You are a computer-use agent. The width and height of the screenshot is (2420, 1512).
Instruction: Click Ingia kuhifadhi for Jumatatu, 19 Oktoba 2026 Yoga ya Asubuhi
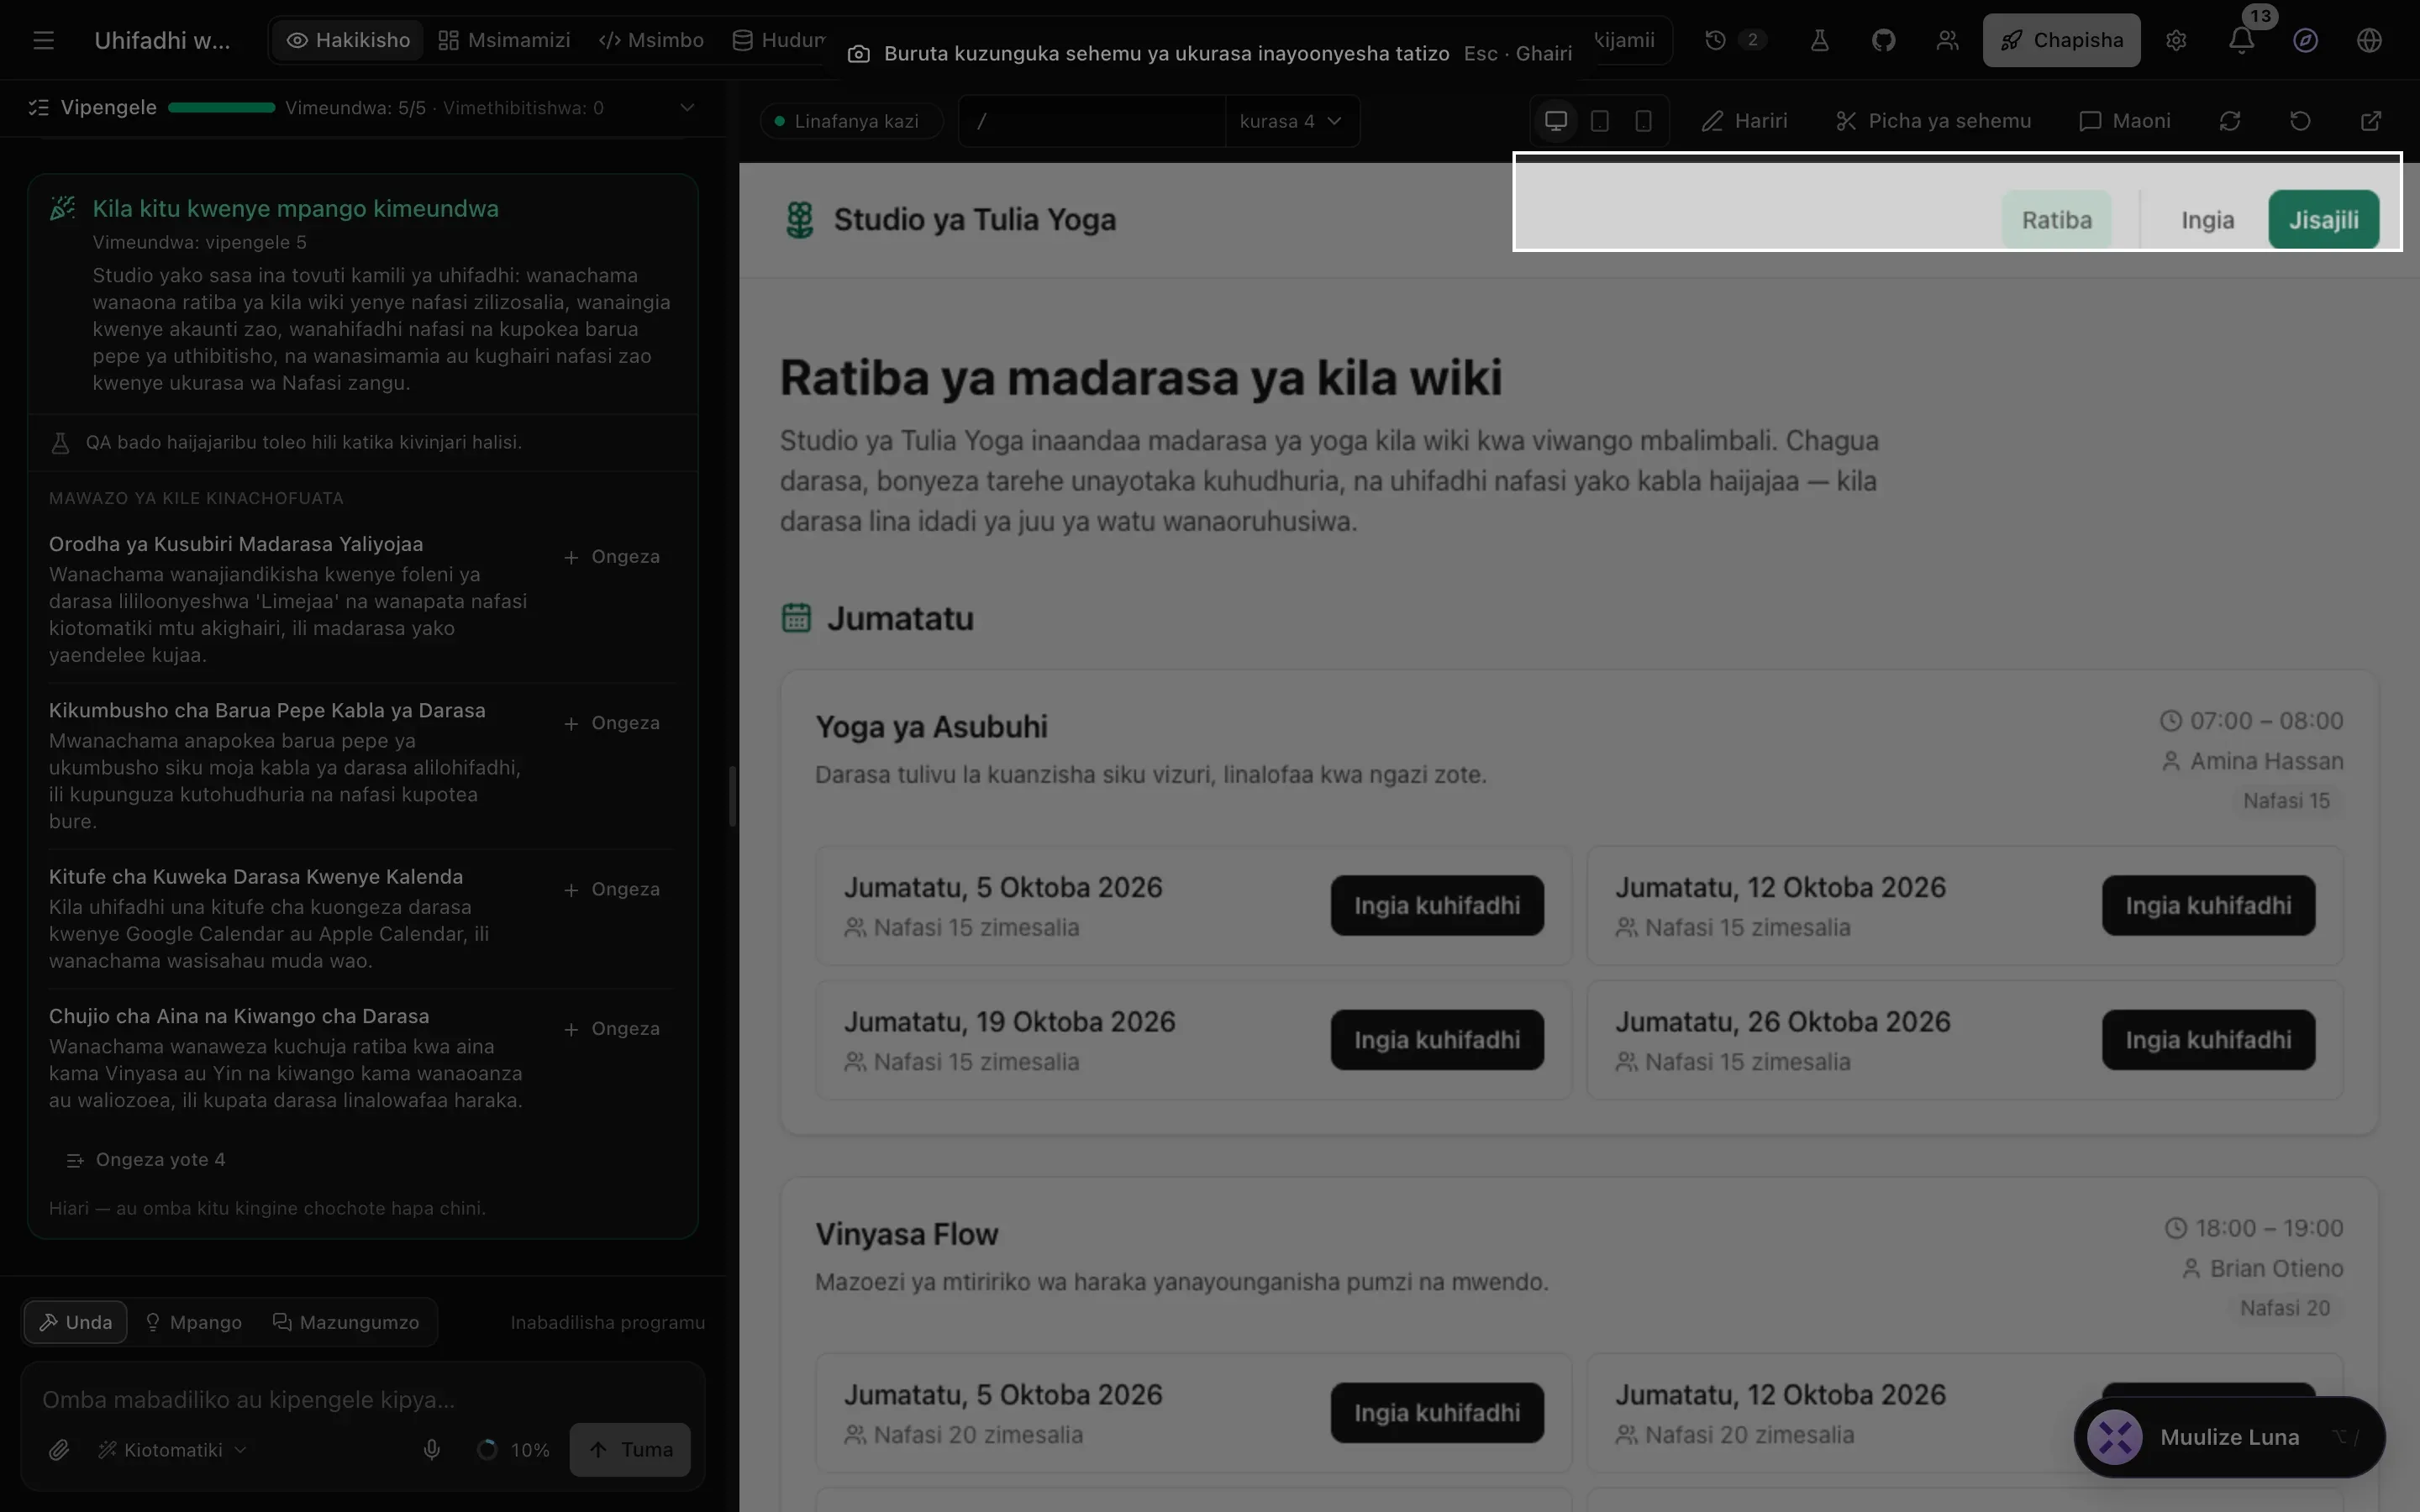(1437, 1039)
